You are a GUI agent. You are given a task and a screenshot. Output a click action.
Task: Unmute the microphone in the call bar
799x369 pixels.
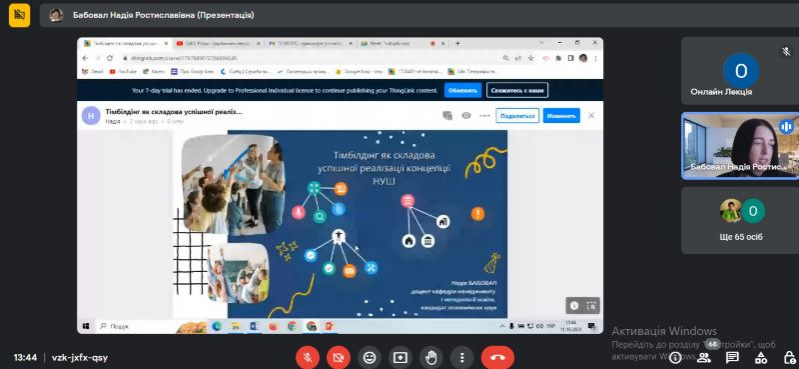(x=308, y=357)
